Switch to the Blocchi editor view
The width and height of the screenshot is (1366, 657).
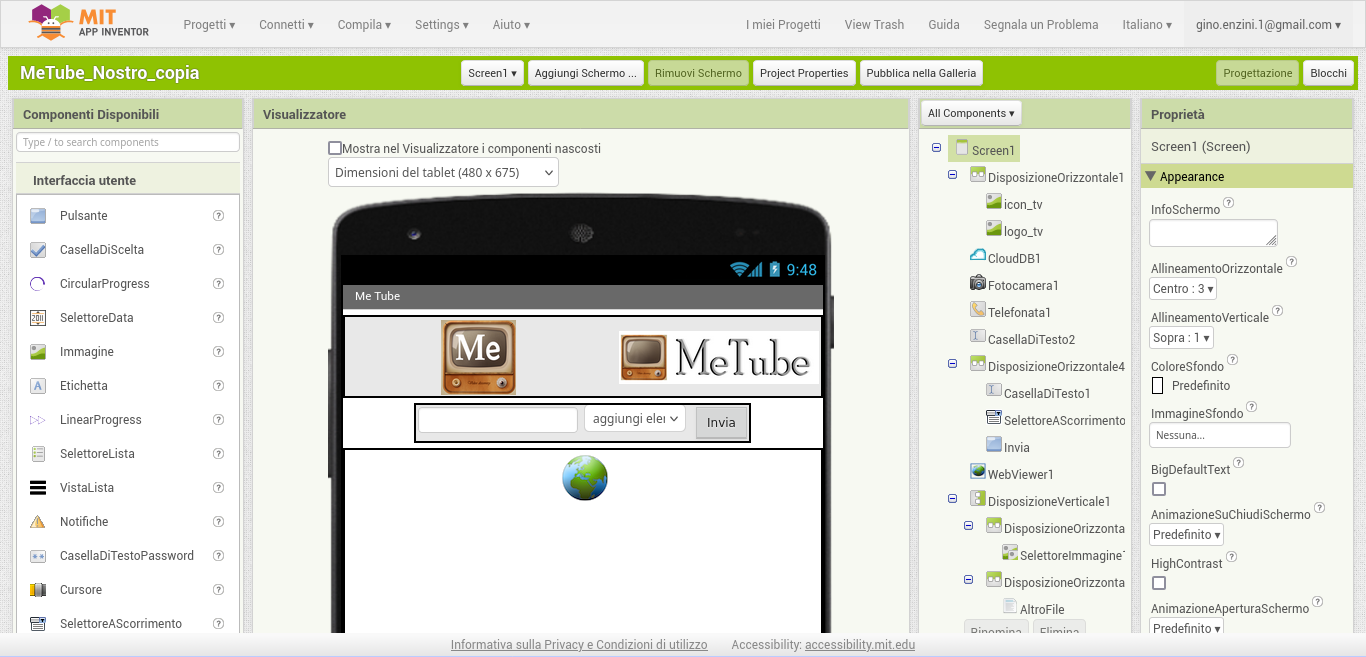click(1328, 73)
